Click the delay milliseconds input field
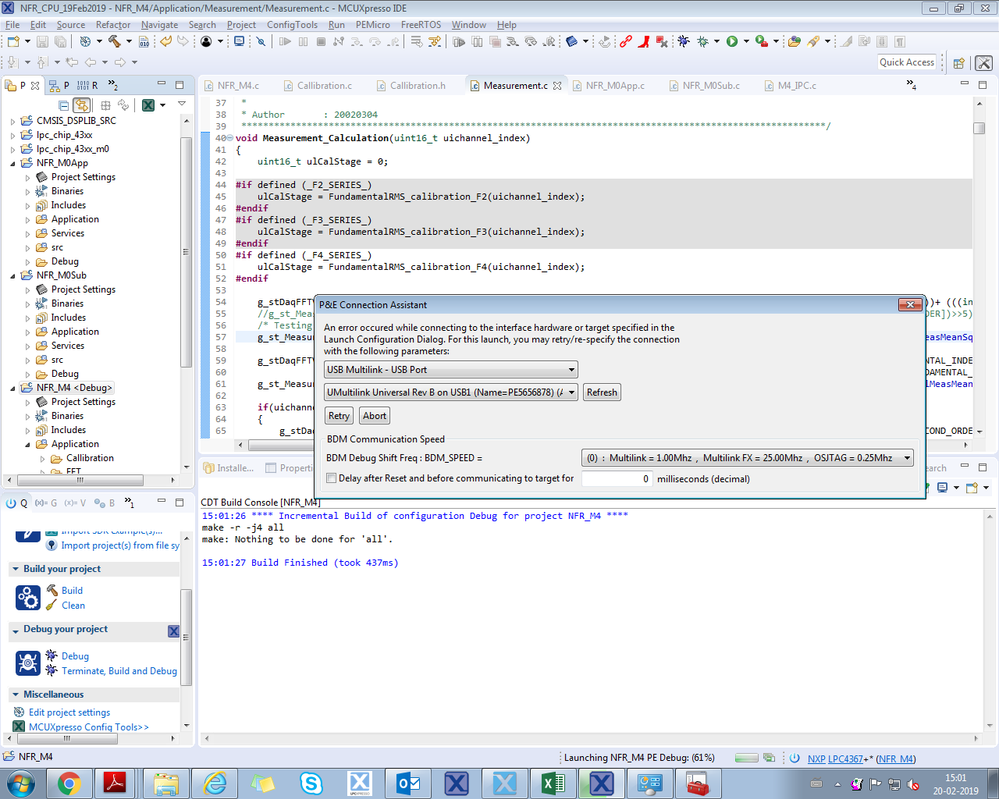 pyautogui.click(x=617, y=479)
